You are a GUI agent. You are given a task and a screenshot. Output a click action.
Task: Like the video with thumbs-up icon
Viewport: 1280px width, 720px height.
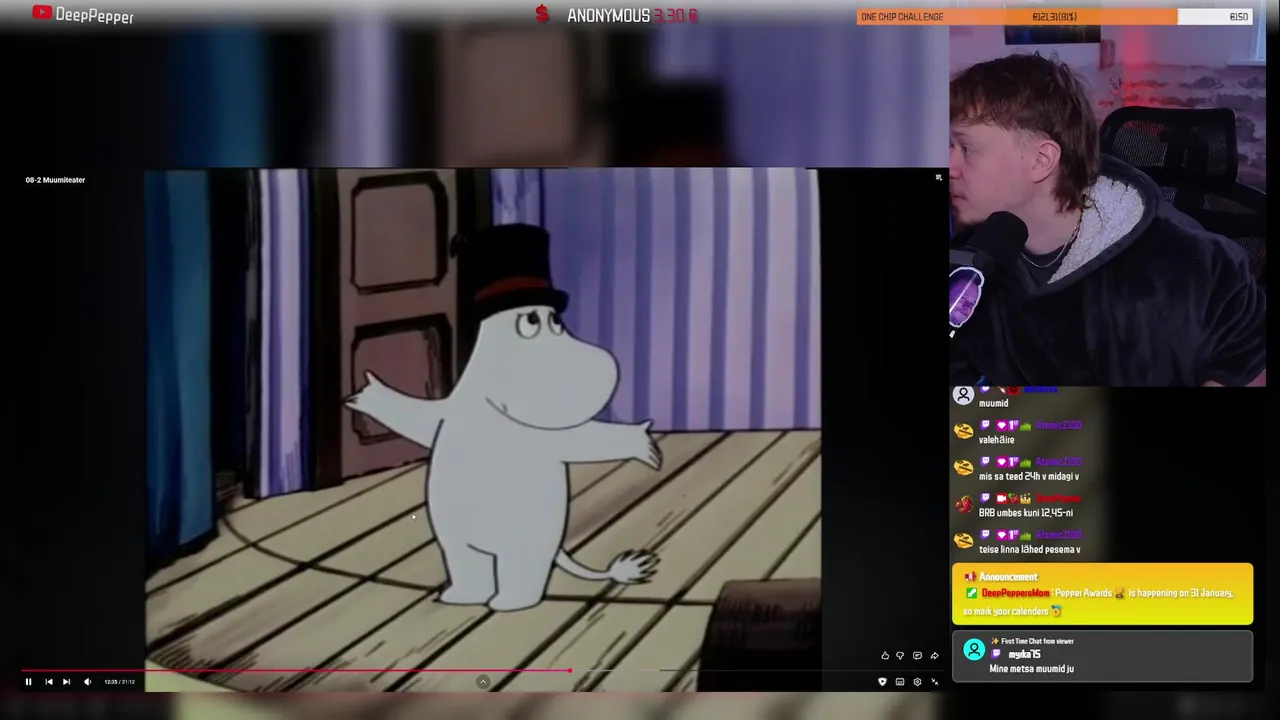pyautogui.click(x=885, y=656)
